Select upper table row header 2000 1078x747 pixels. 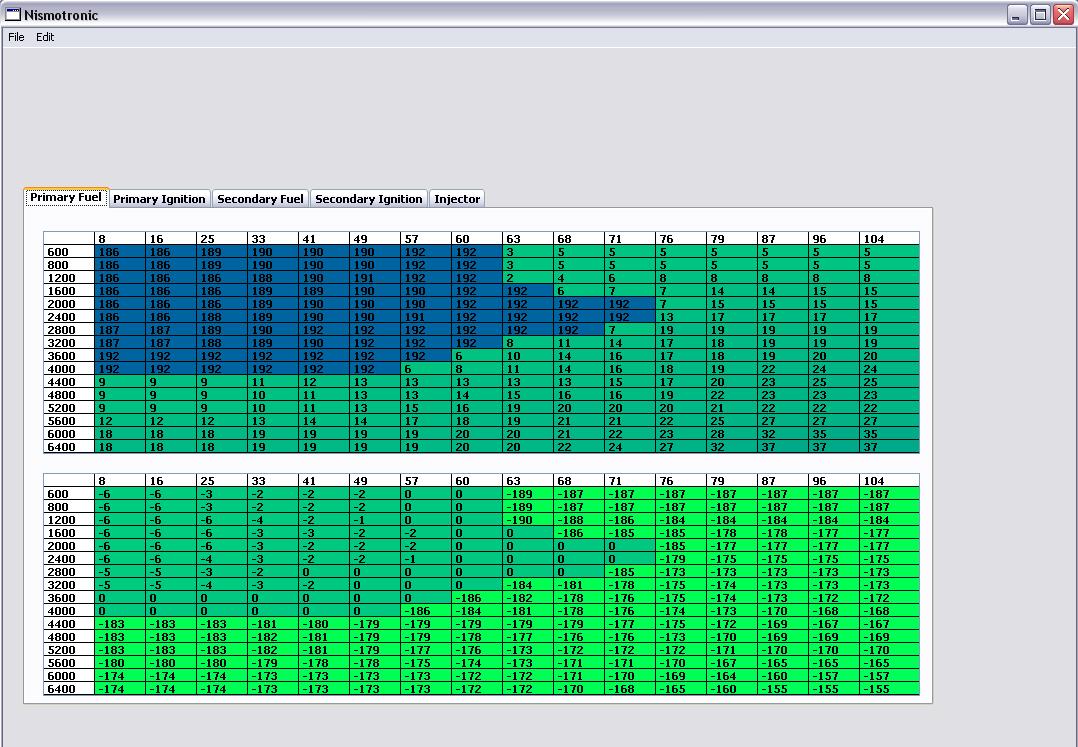pos(69,304)
